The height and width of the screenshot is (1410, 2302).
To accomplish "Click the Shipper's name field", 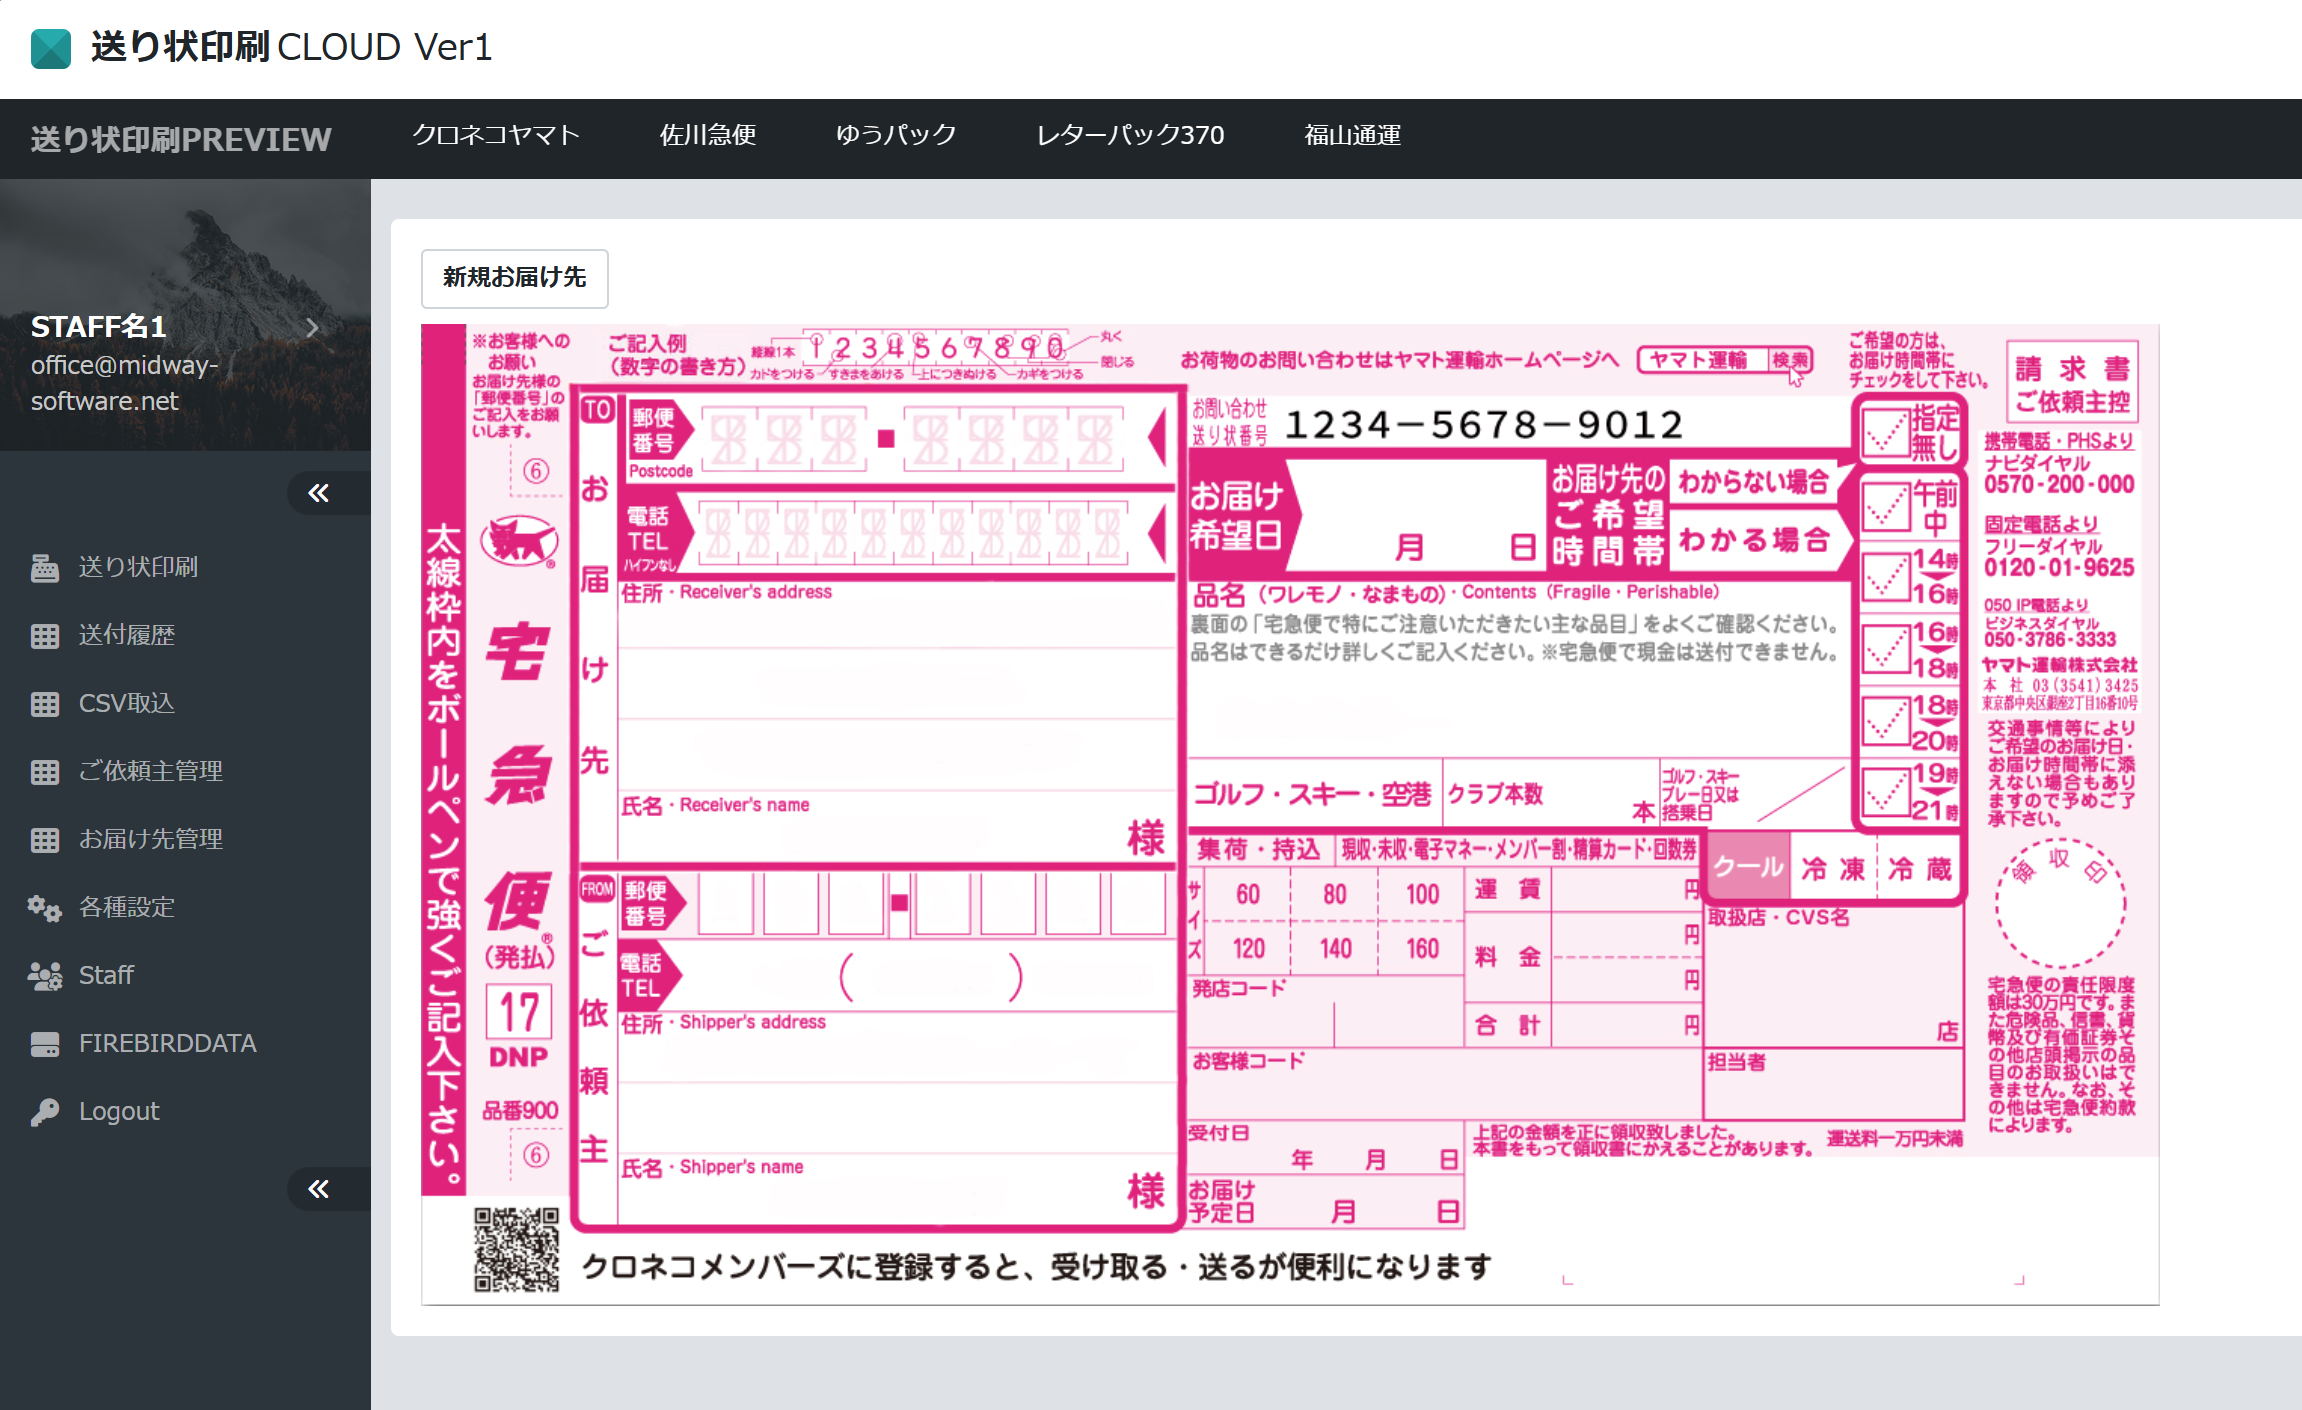I will 896,1192.
